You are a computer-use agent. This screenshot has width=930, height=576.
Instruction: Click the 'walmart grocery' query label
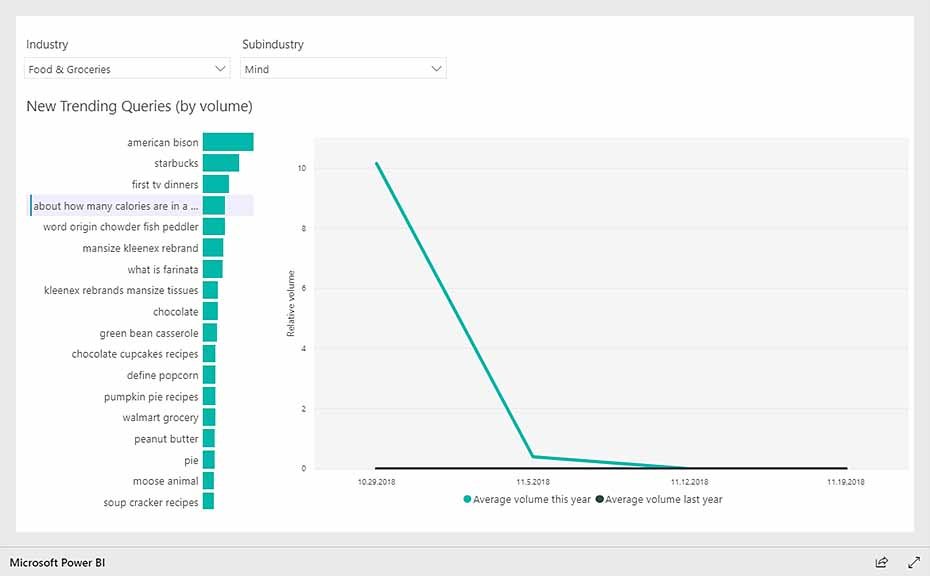[160, 418]
